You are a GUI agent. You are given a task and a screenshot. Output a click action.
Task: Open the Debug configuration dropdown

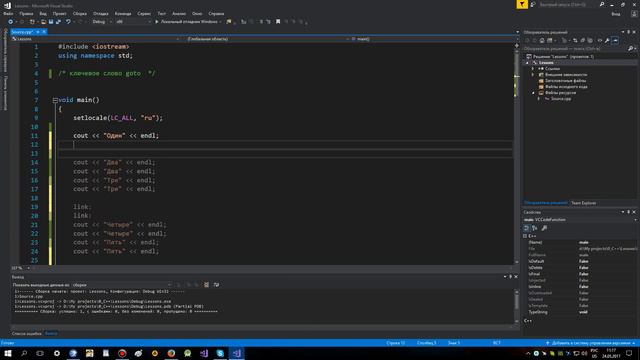point(102,22)
